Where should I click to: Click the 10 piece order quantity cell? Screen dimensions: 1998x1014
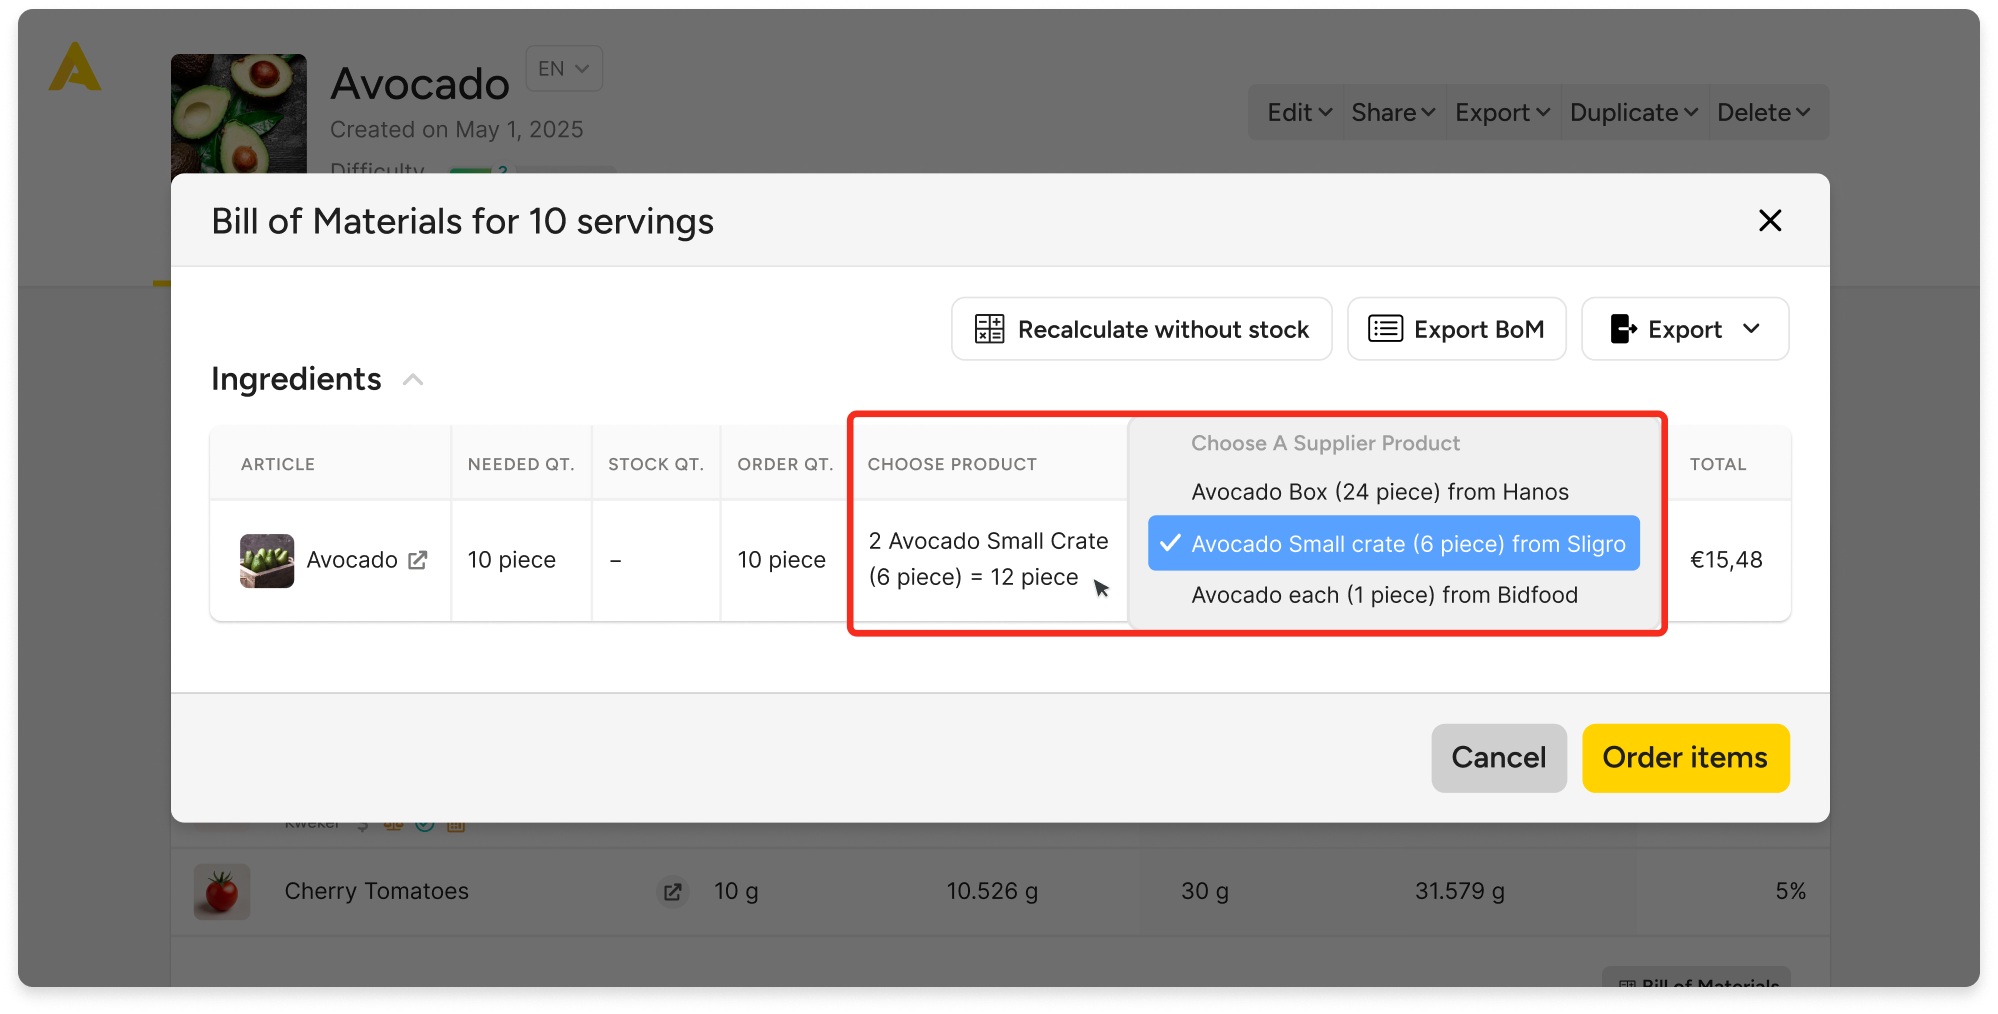coord(782,560)
